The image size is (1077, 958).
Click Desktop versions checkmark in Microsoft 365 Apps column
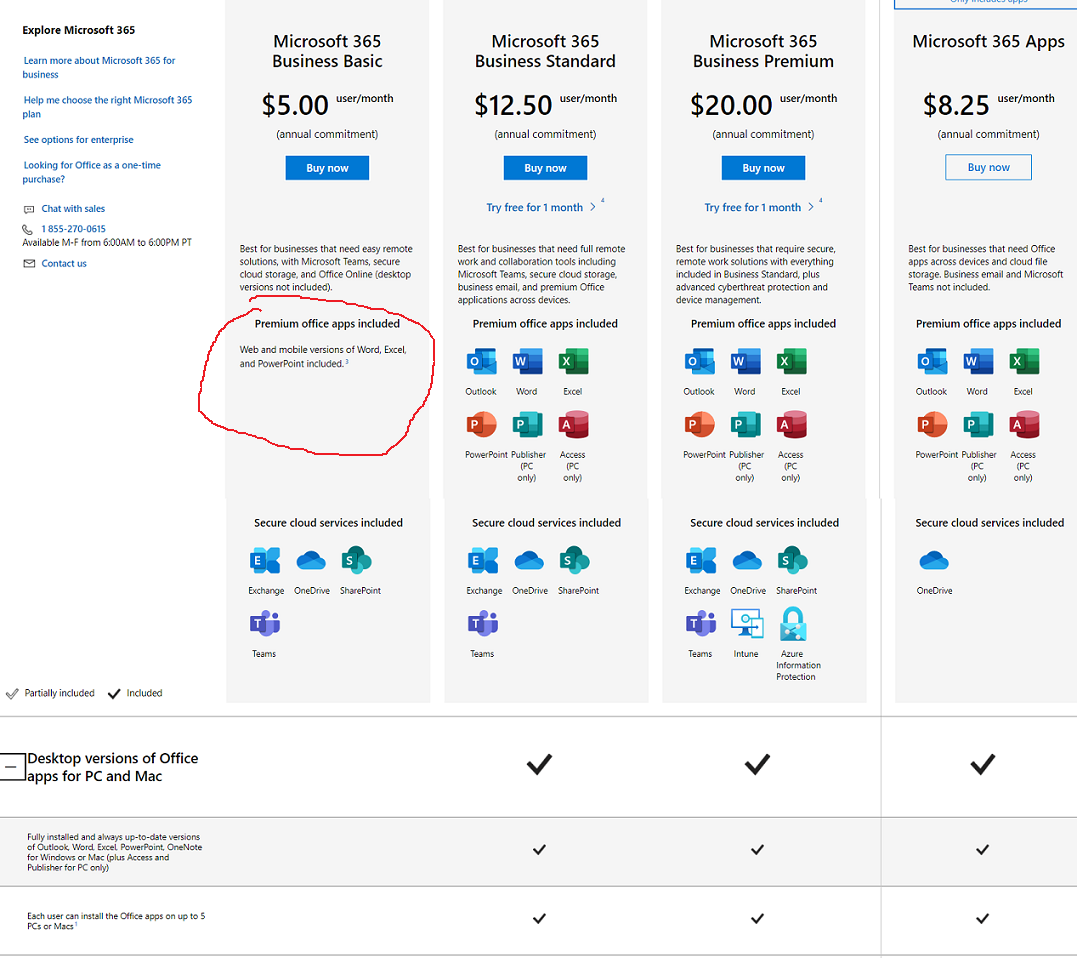point(983,764)
